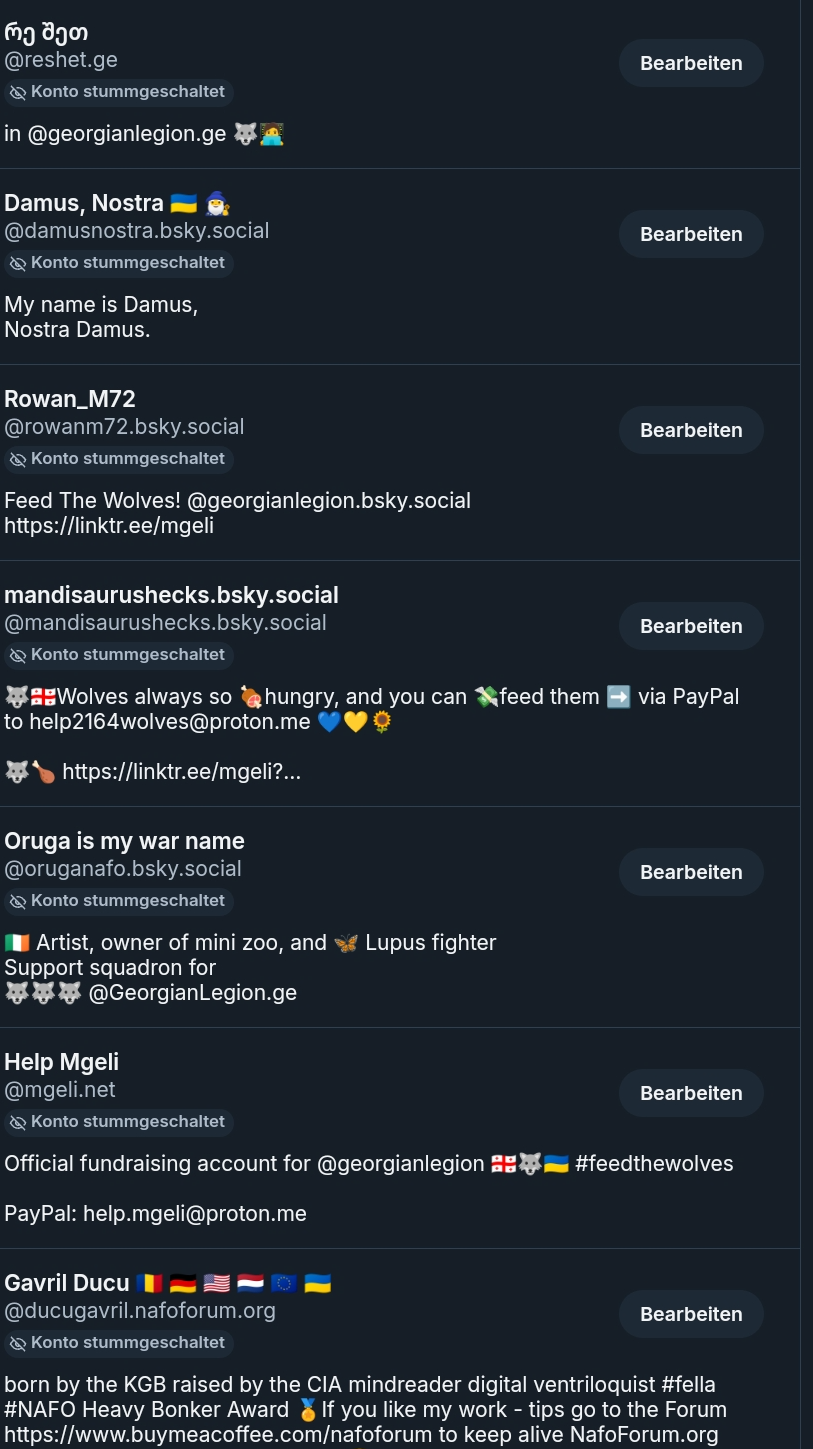Click the muted-eye icon under ducugavril.nafoforum.org
813x1449 pixels.
pyautogui.click(x=18, y=1343)
